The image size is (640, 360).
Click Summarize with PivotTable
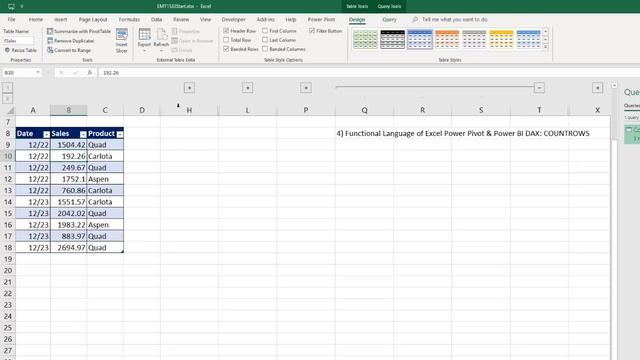point(79,31)
